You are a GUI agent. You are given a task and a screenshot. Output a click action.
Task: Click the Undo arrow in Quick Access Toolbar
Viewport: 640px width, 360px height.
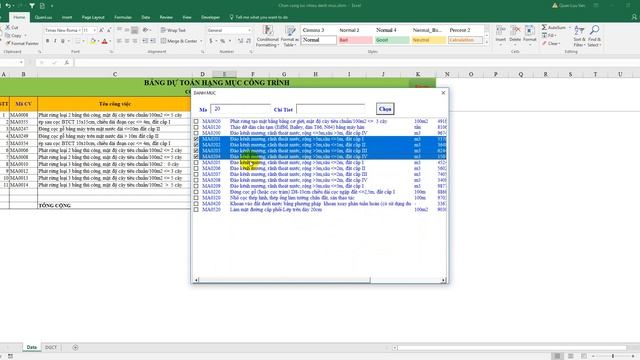pos(7,6)
